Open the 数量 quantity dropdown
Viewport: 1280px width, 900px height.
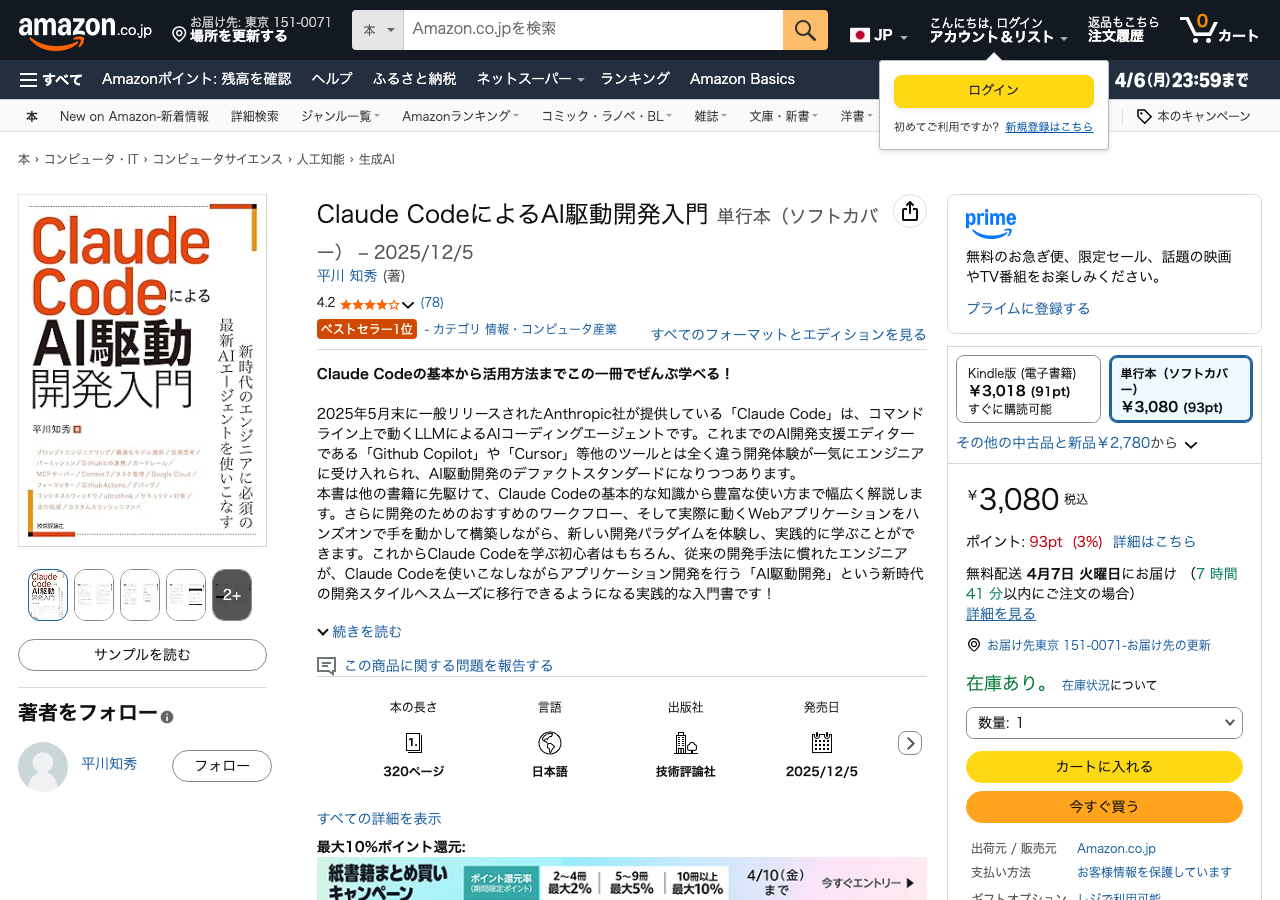[x=1103, y=722]
